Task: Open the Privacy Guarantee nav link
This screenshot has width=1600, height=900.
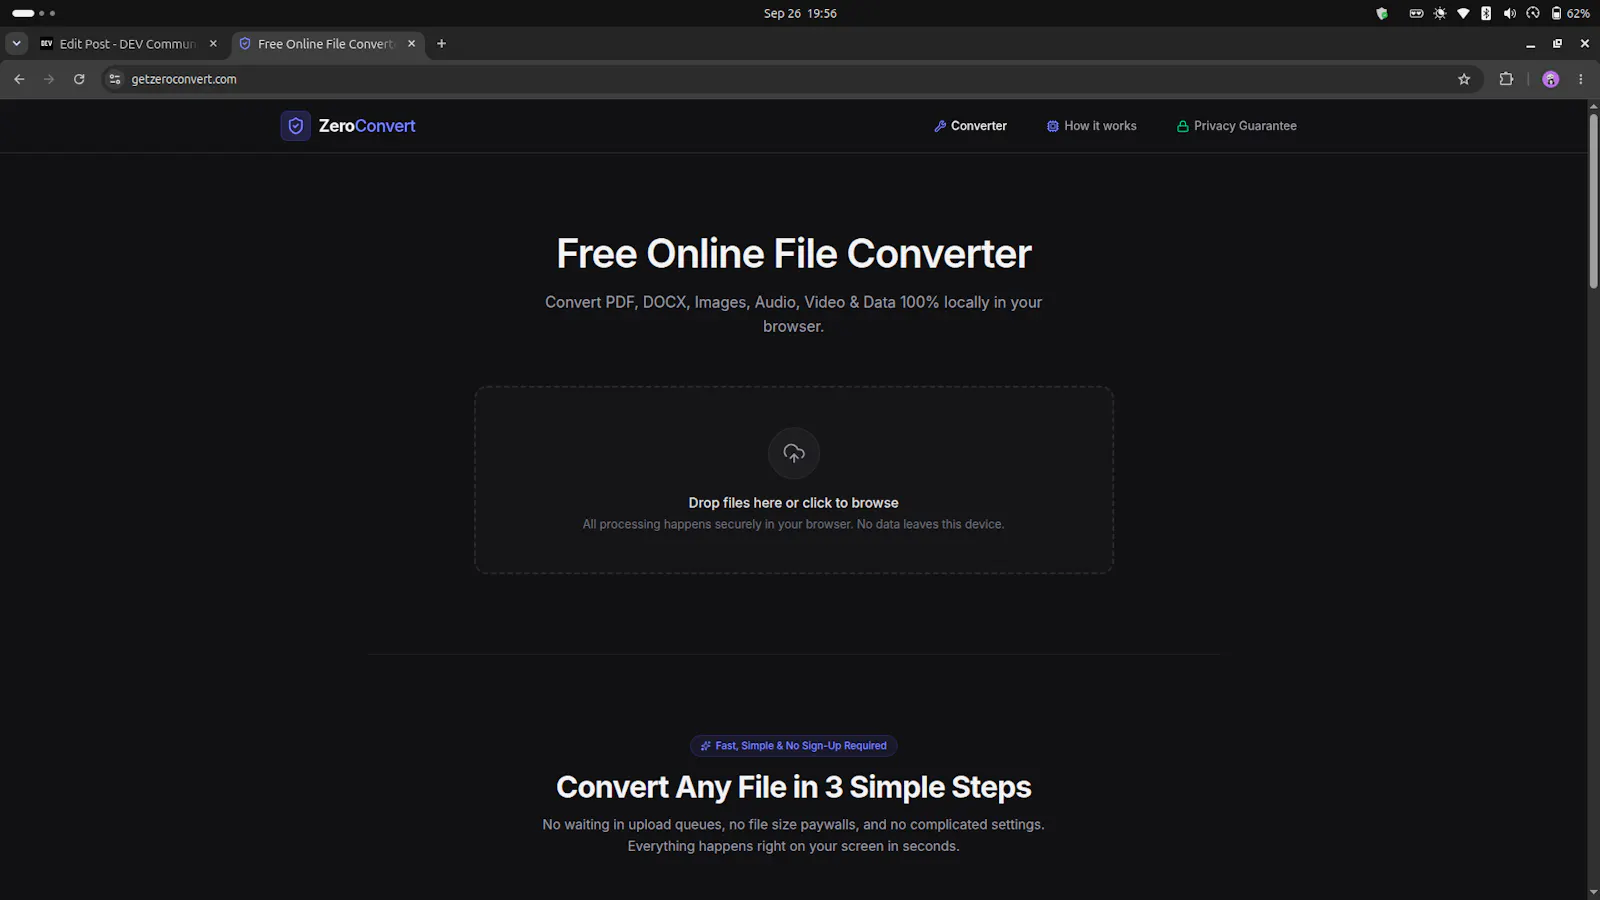Action: point(1237,126)
